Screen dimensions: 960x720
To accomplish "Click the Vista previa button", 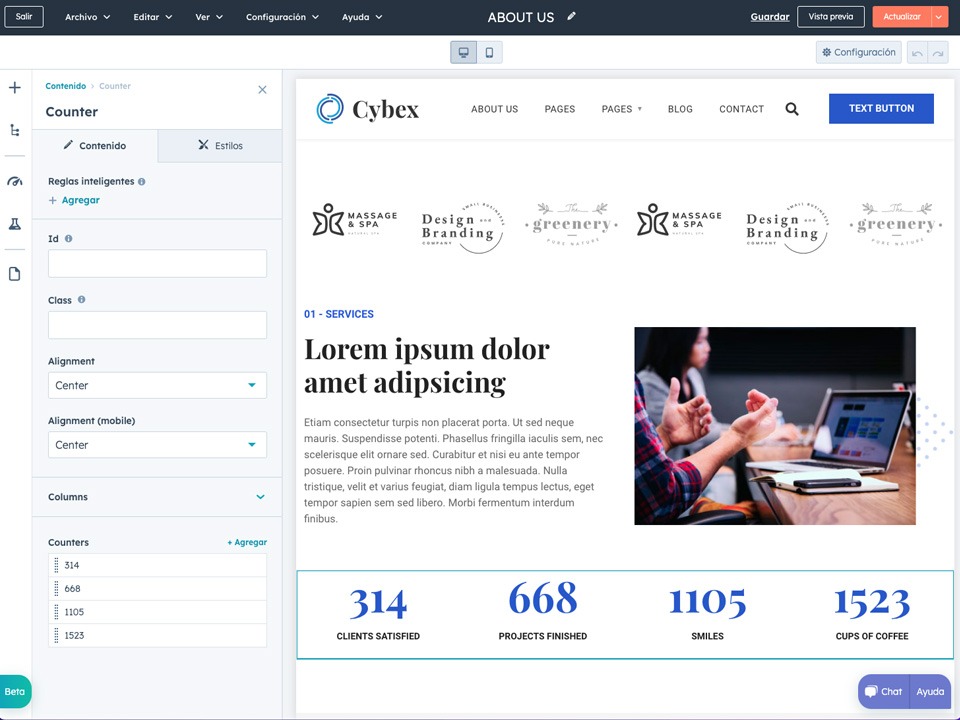I will [x=830, y=17].
